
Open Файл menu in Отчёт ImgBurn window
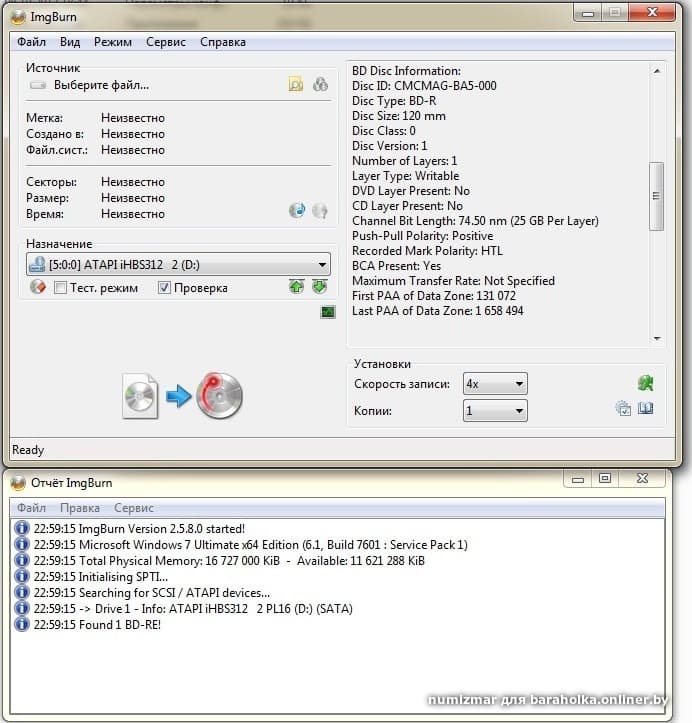click(x=31, y=508)
